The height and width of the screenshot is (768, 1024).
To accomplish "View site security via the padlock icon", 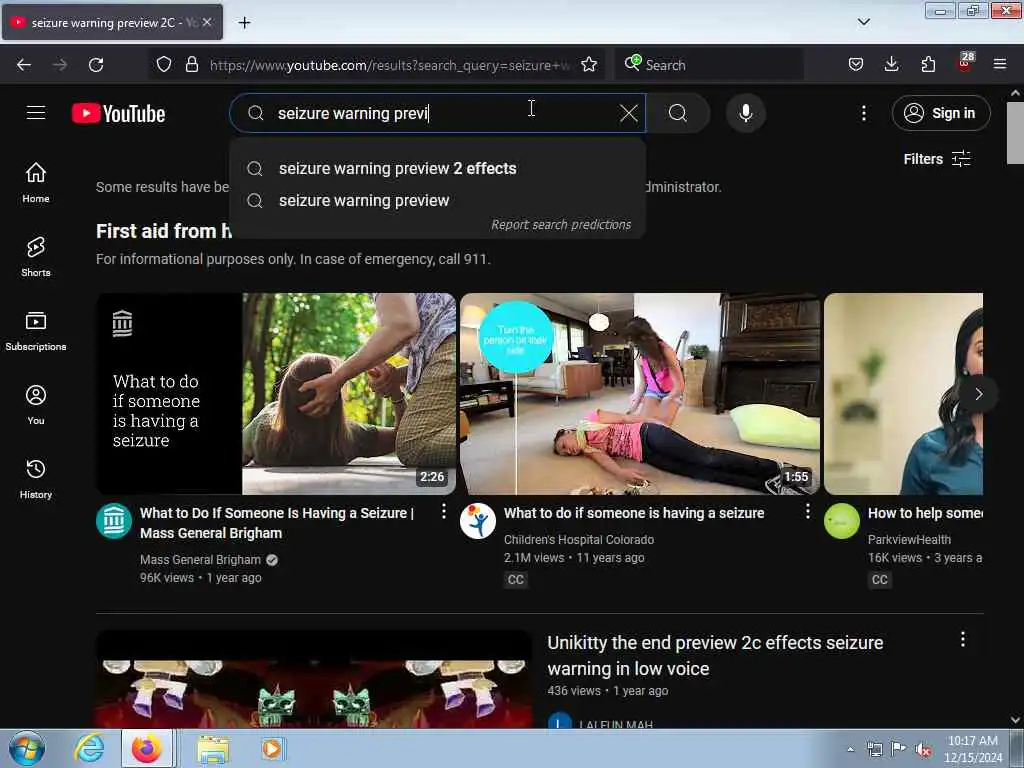I will [x=191, y=65].
